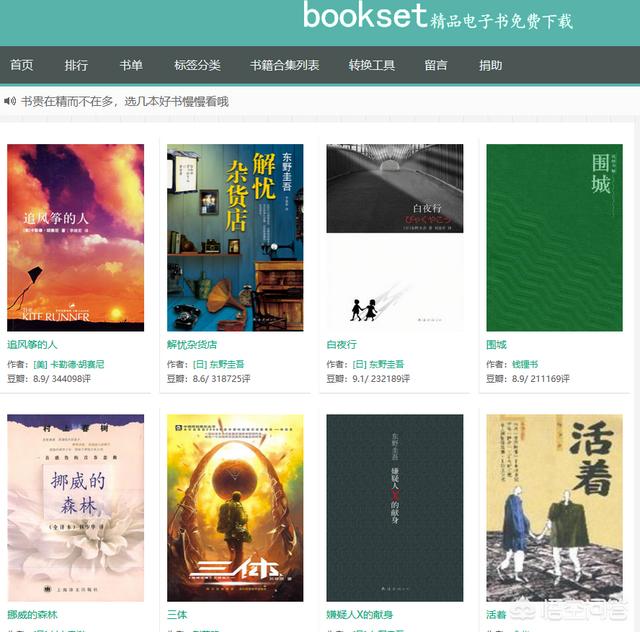Open the 排行 ranking page
640x632 pixels.
pos(76,65)
